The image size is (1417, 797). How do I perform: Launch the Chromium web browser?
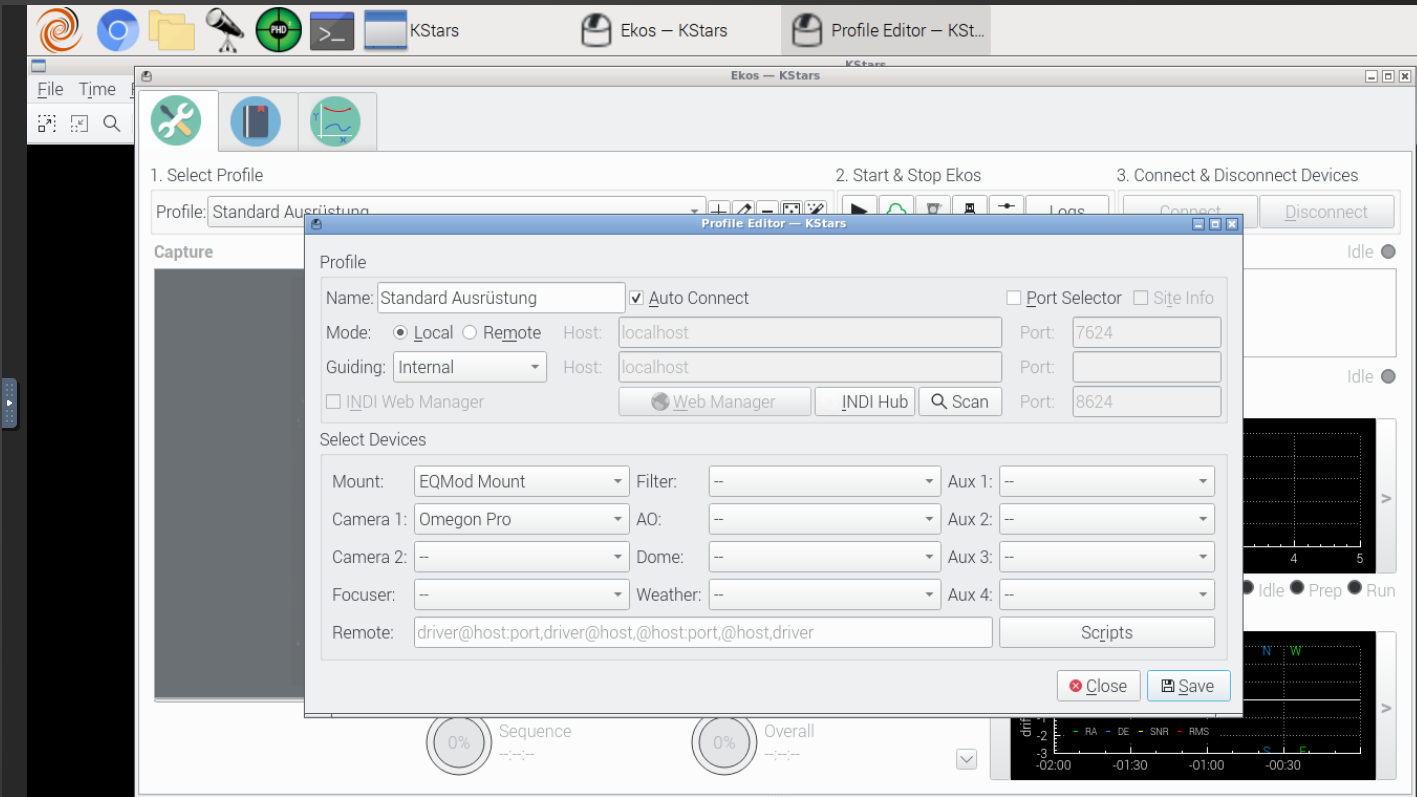tap(118, 30)
